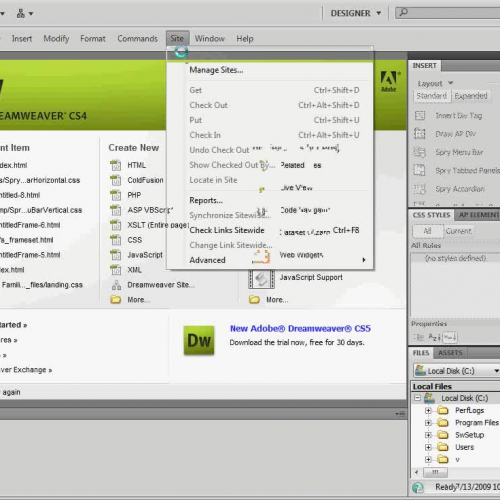The width and height of the screenshot is (500, 500).
Task: Open the Commands menu
Action: (137, 39)
